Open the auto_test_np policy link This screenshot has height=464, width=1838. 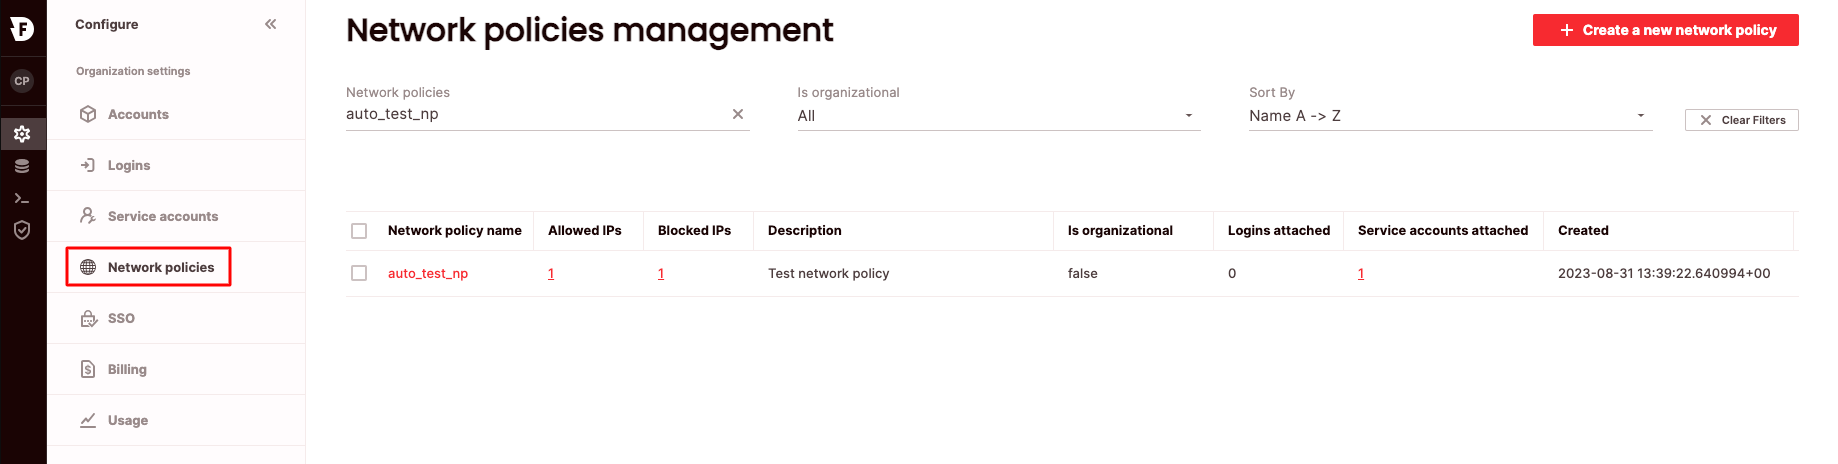pyautogui.click(x=428, y=273)
